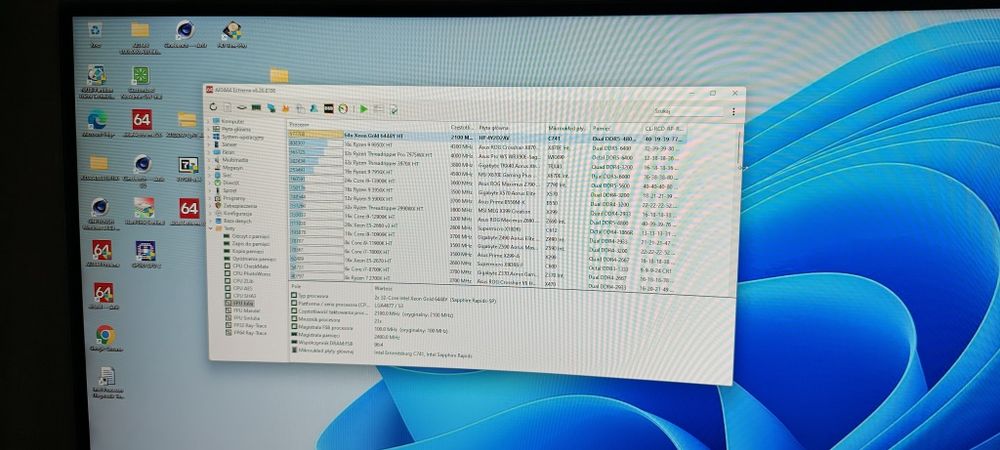Select CPU ZLib benchmark
1000x450 pixels.
click(x=239, y=281)
